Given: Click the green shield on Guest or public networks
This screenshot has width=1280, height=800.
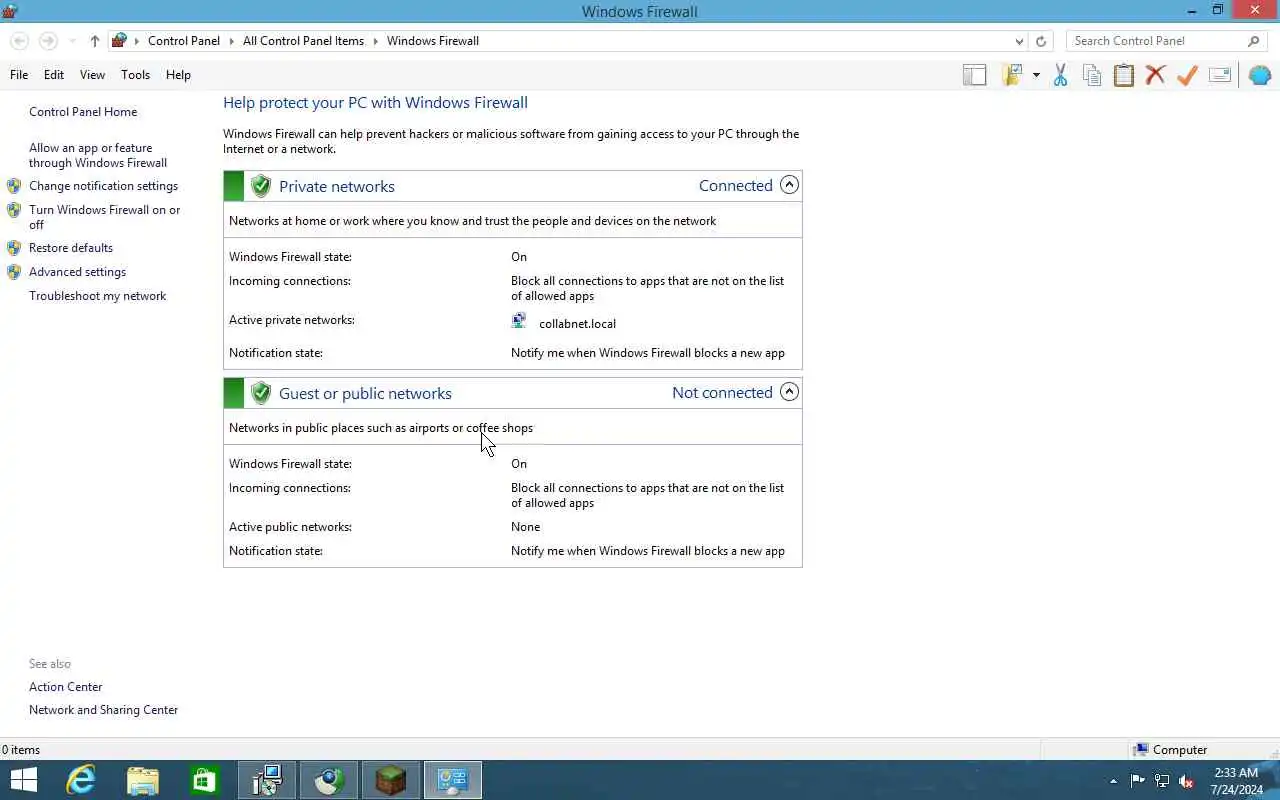Looking at the screenshot, I should [x=261, y=393].
